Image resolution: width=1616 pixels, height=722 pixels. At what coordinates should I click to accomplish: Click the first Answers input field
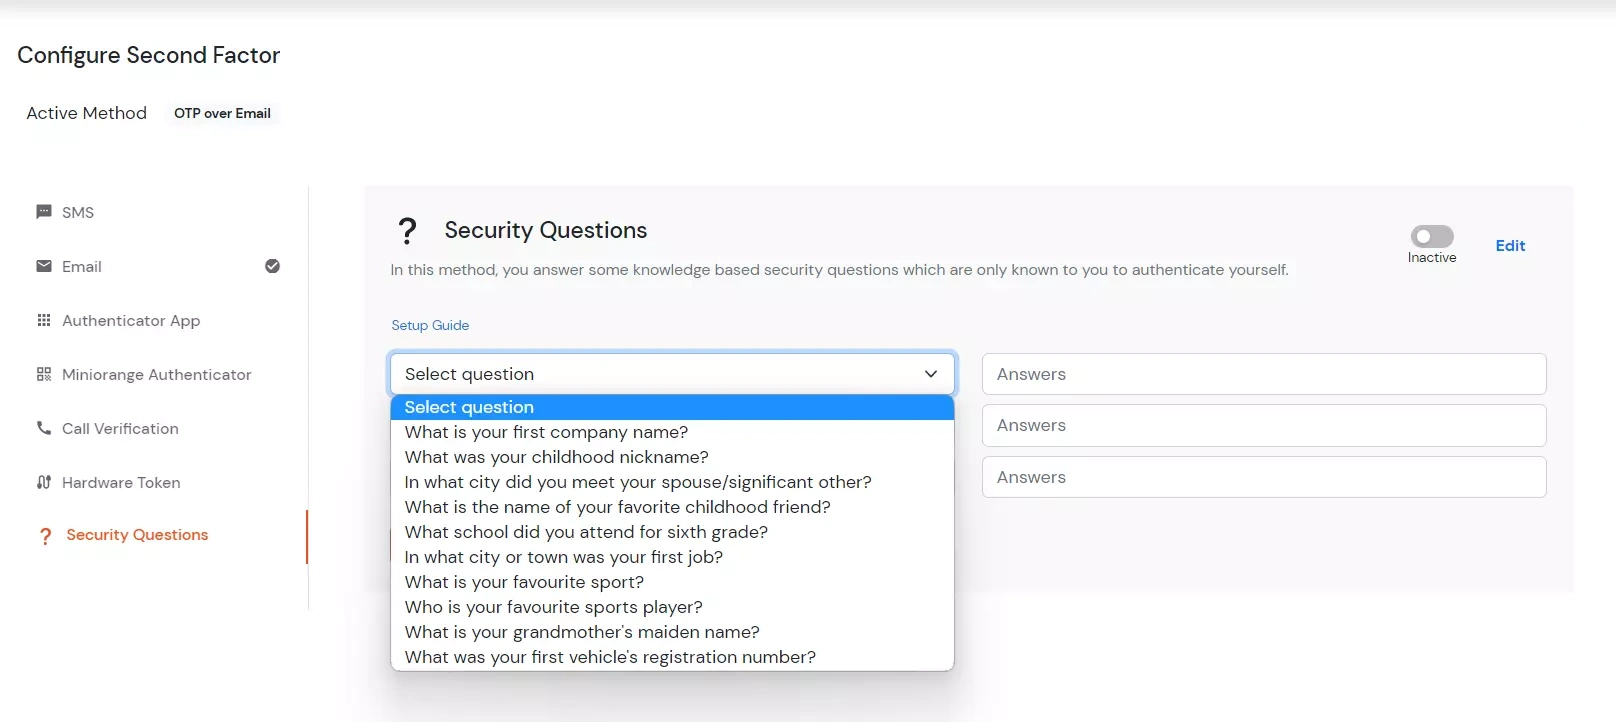click(1263, 373)
